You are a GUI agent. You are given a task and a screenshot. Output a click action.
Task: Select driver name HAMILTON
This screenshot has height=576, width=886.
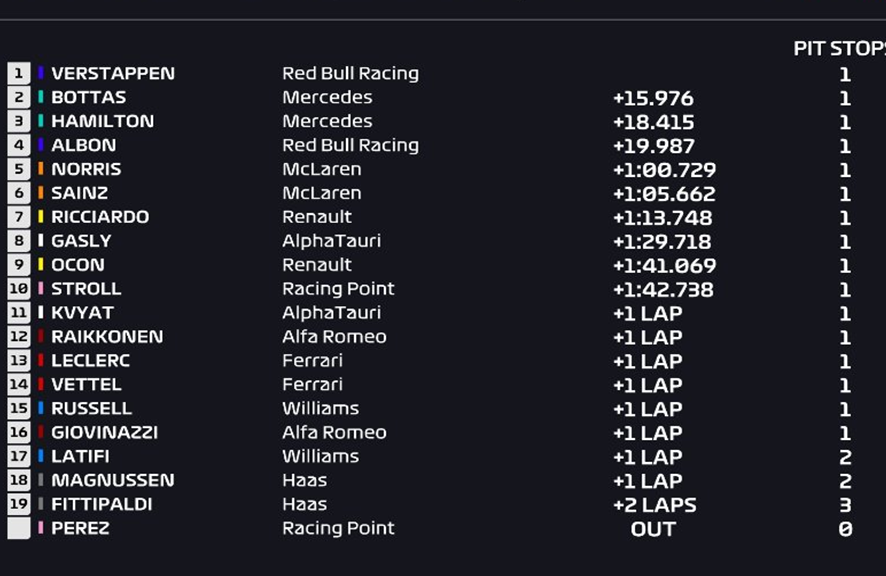[102, 121]
